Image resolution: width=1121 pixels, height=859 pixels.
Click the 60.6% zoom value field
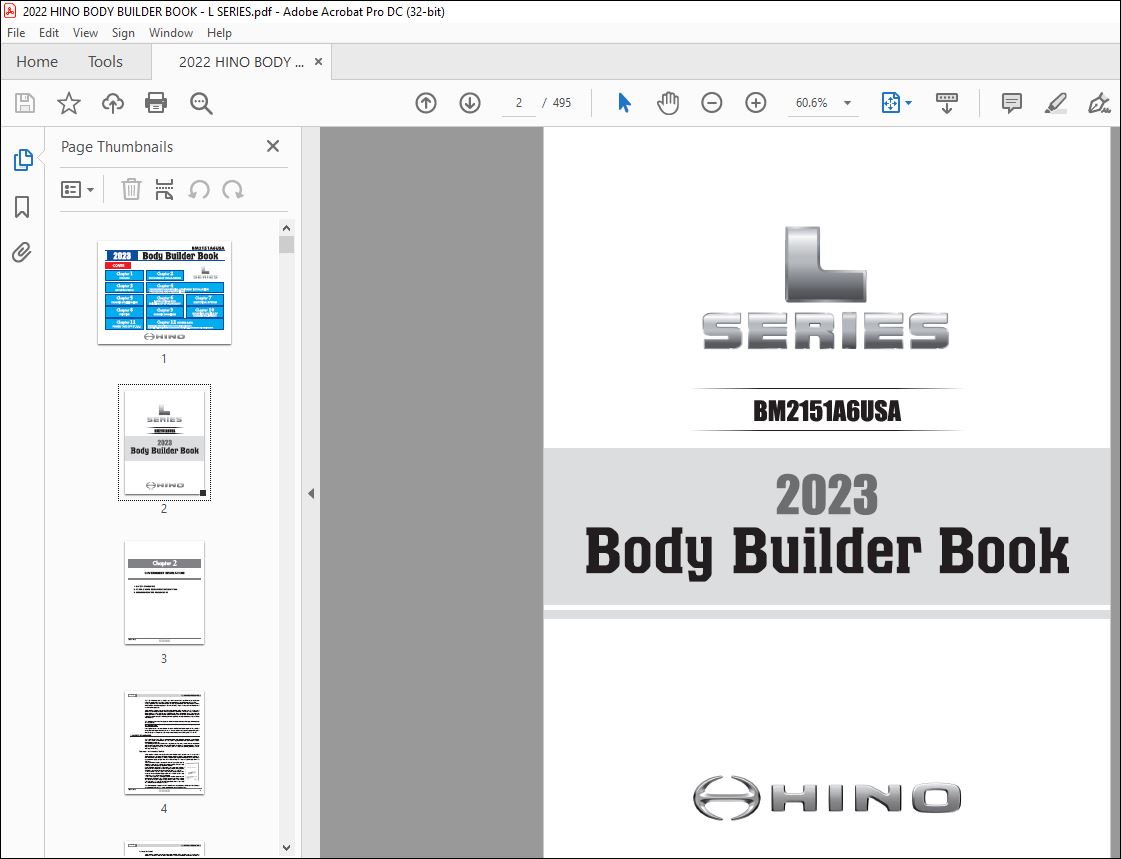pos(812,103)
